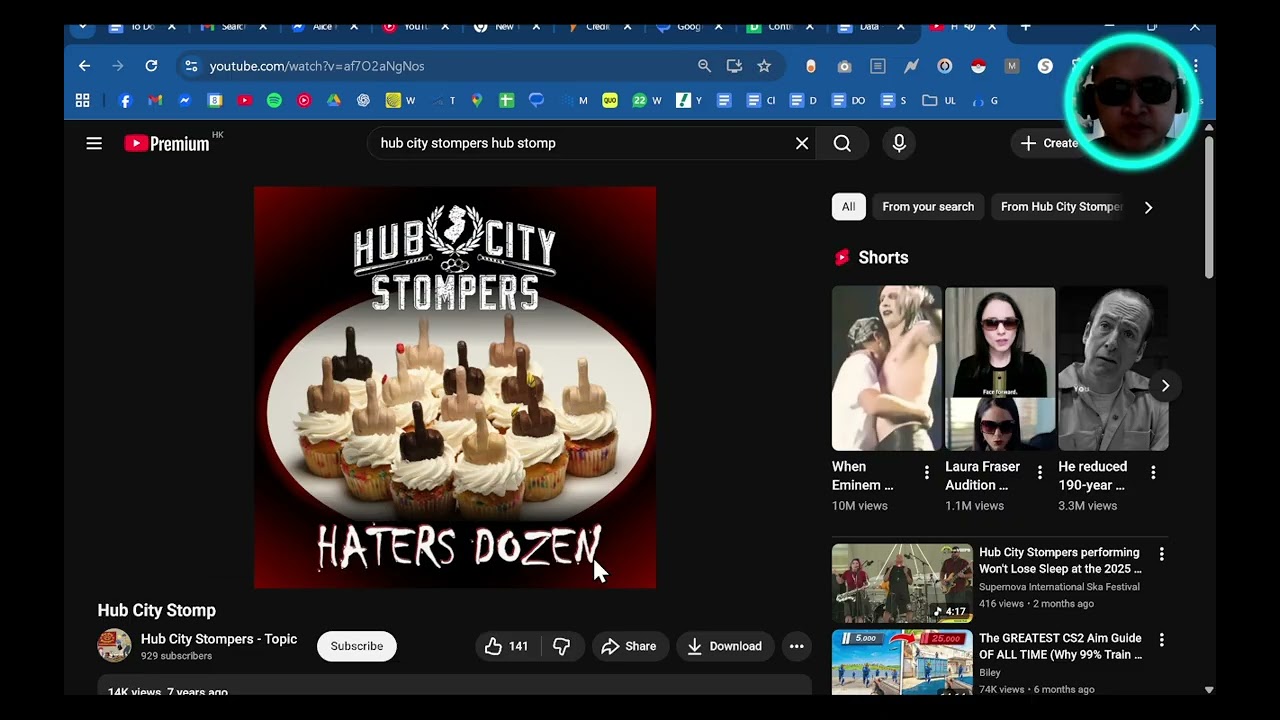Open ska festival performance video thumbnail
This screenshot has height=720, width=1280.
[x=902, y=583]
